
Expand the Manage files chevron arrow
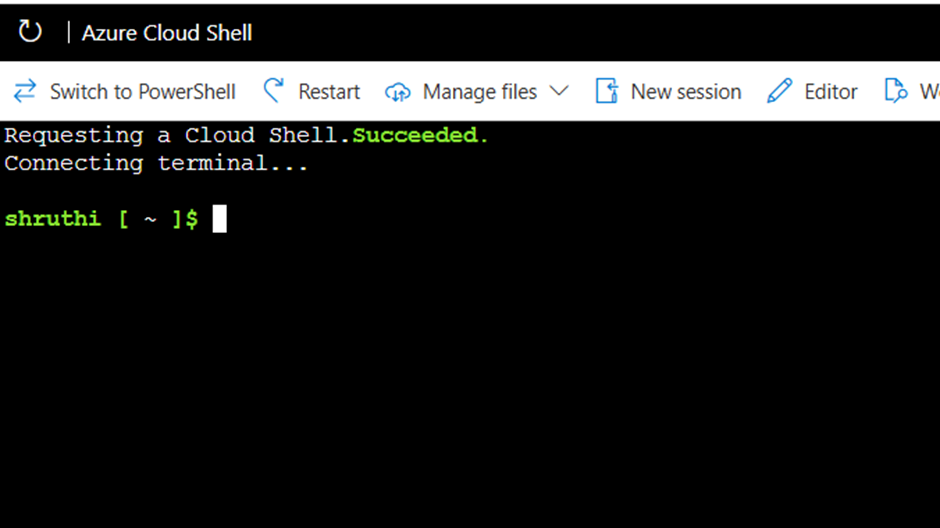click(x=559, y=91)
